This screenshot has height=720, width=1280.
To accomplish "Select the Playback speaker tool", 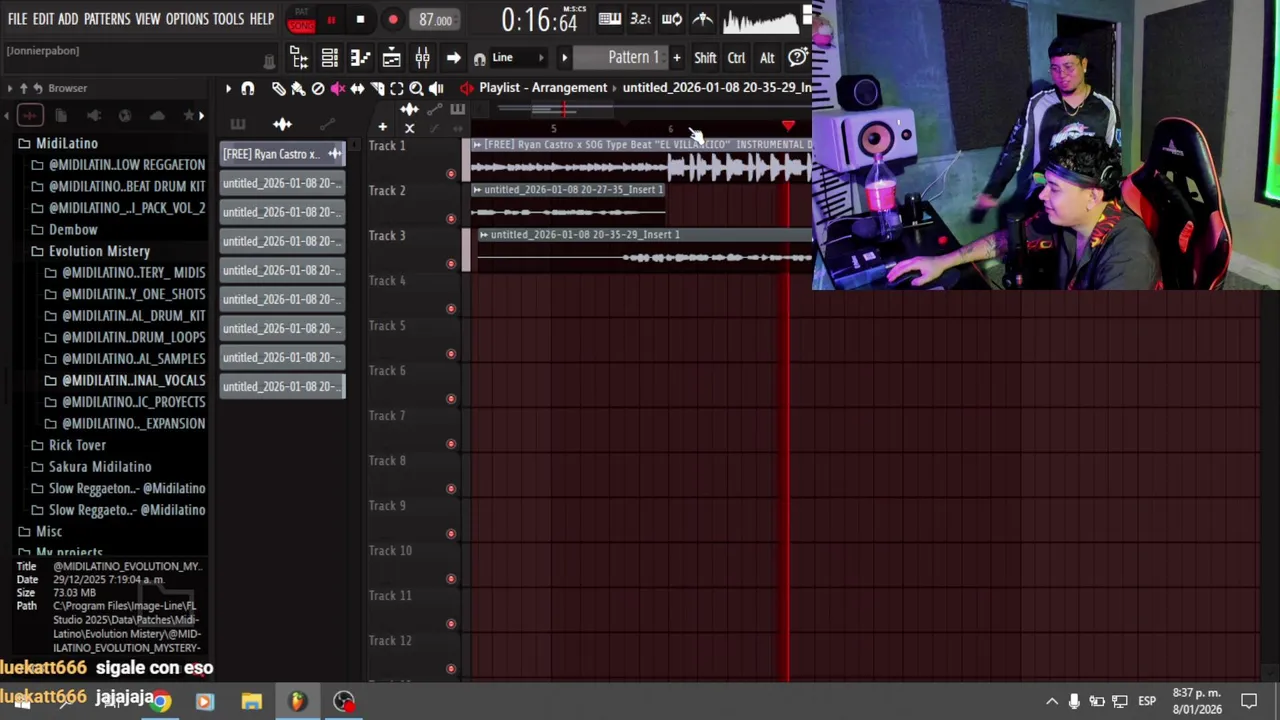I will [x=436, y=88].
